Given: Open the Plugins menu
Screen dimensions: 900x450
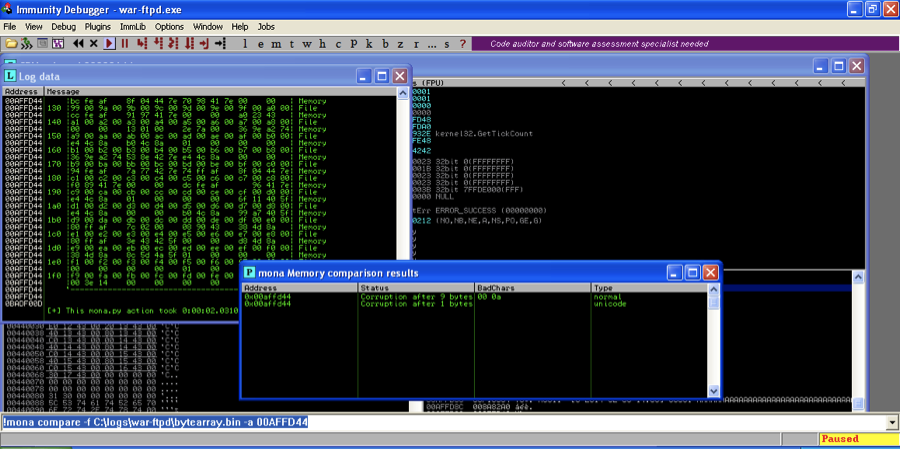Looking at the screenshot, I should coord(98,26).
